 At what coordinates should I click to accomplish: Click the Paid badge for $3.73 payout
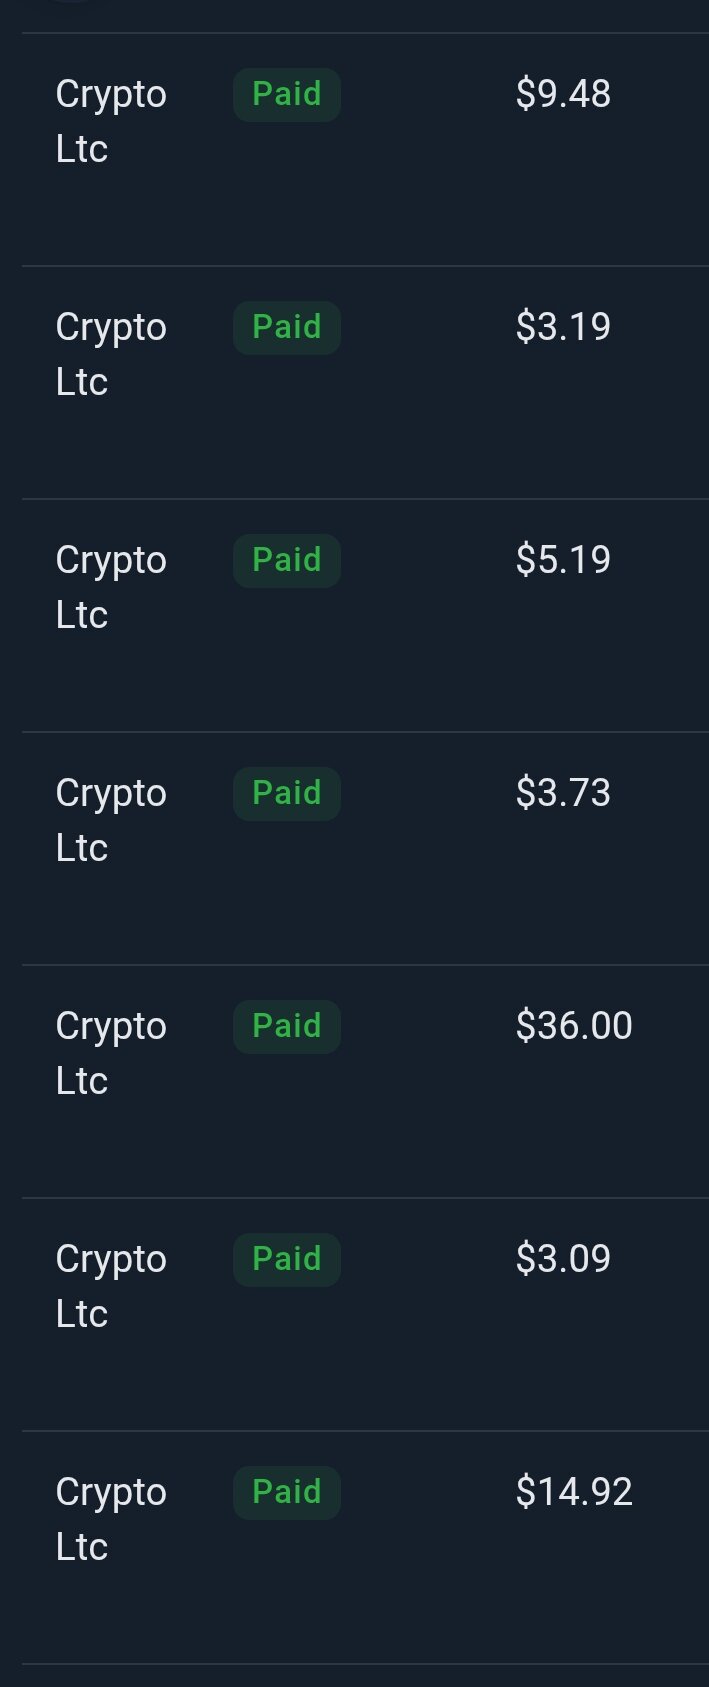pyautogui.click(x=287, y=794)
